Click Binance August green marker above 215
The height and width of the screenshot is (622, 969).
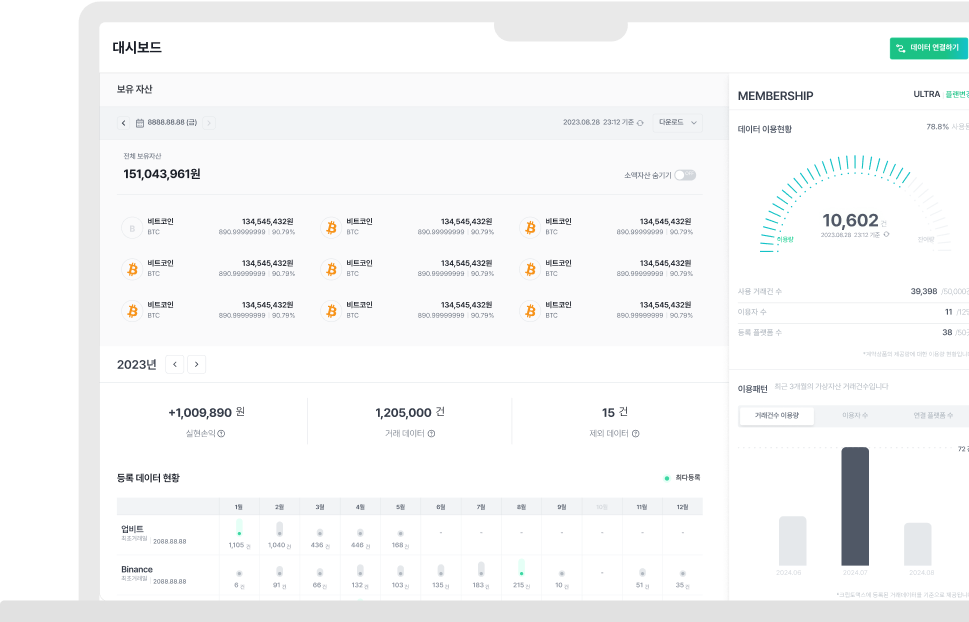pyautogui.click(x=521, y=568)
